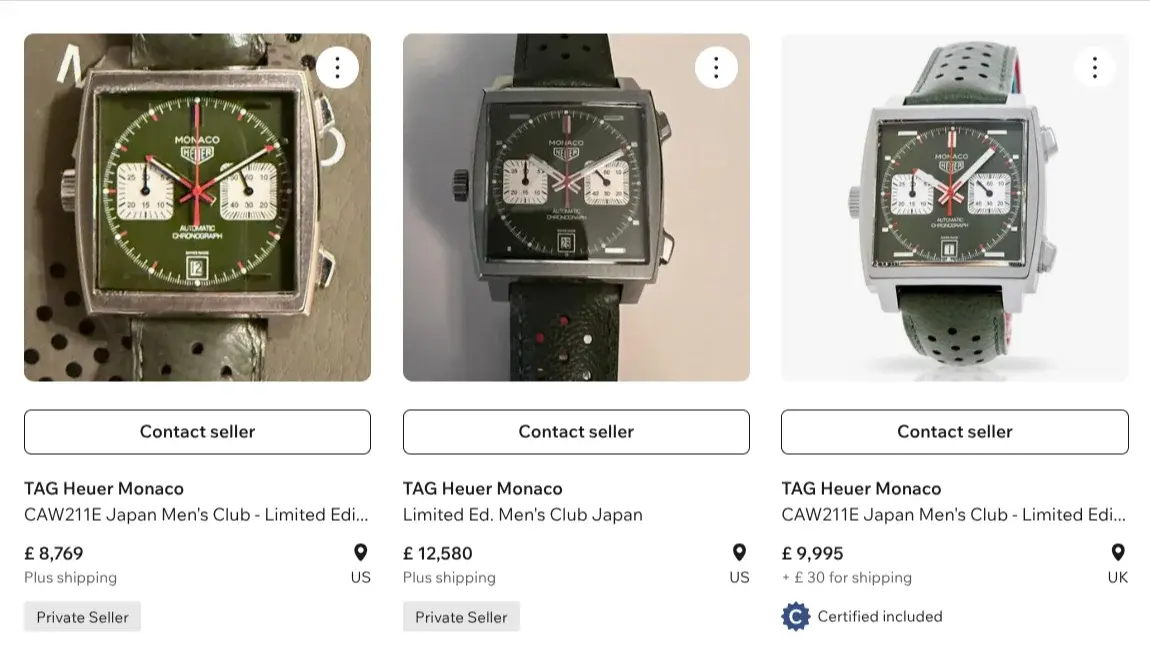This screenshot has width=1150, height=646.
Task: Open three-dot menu on the £8,769 listing
Action: click(337, 67)
